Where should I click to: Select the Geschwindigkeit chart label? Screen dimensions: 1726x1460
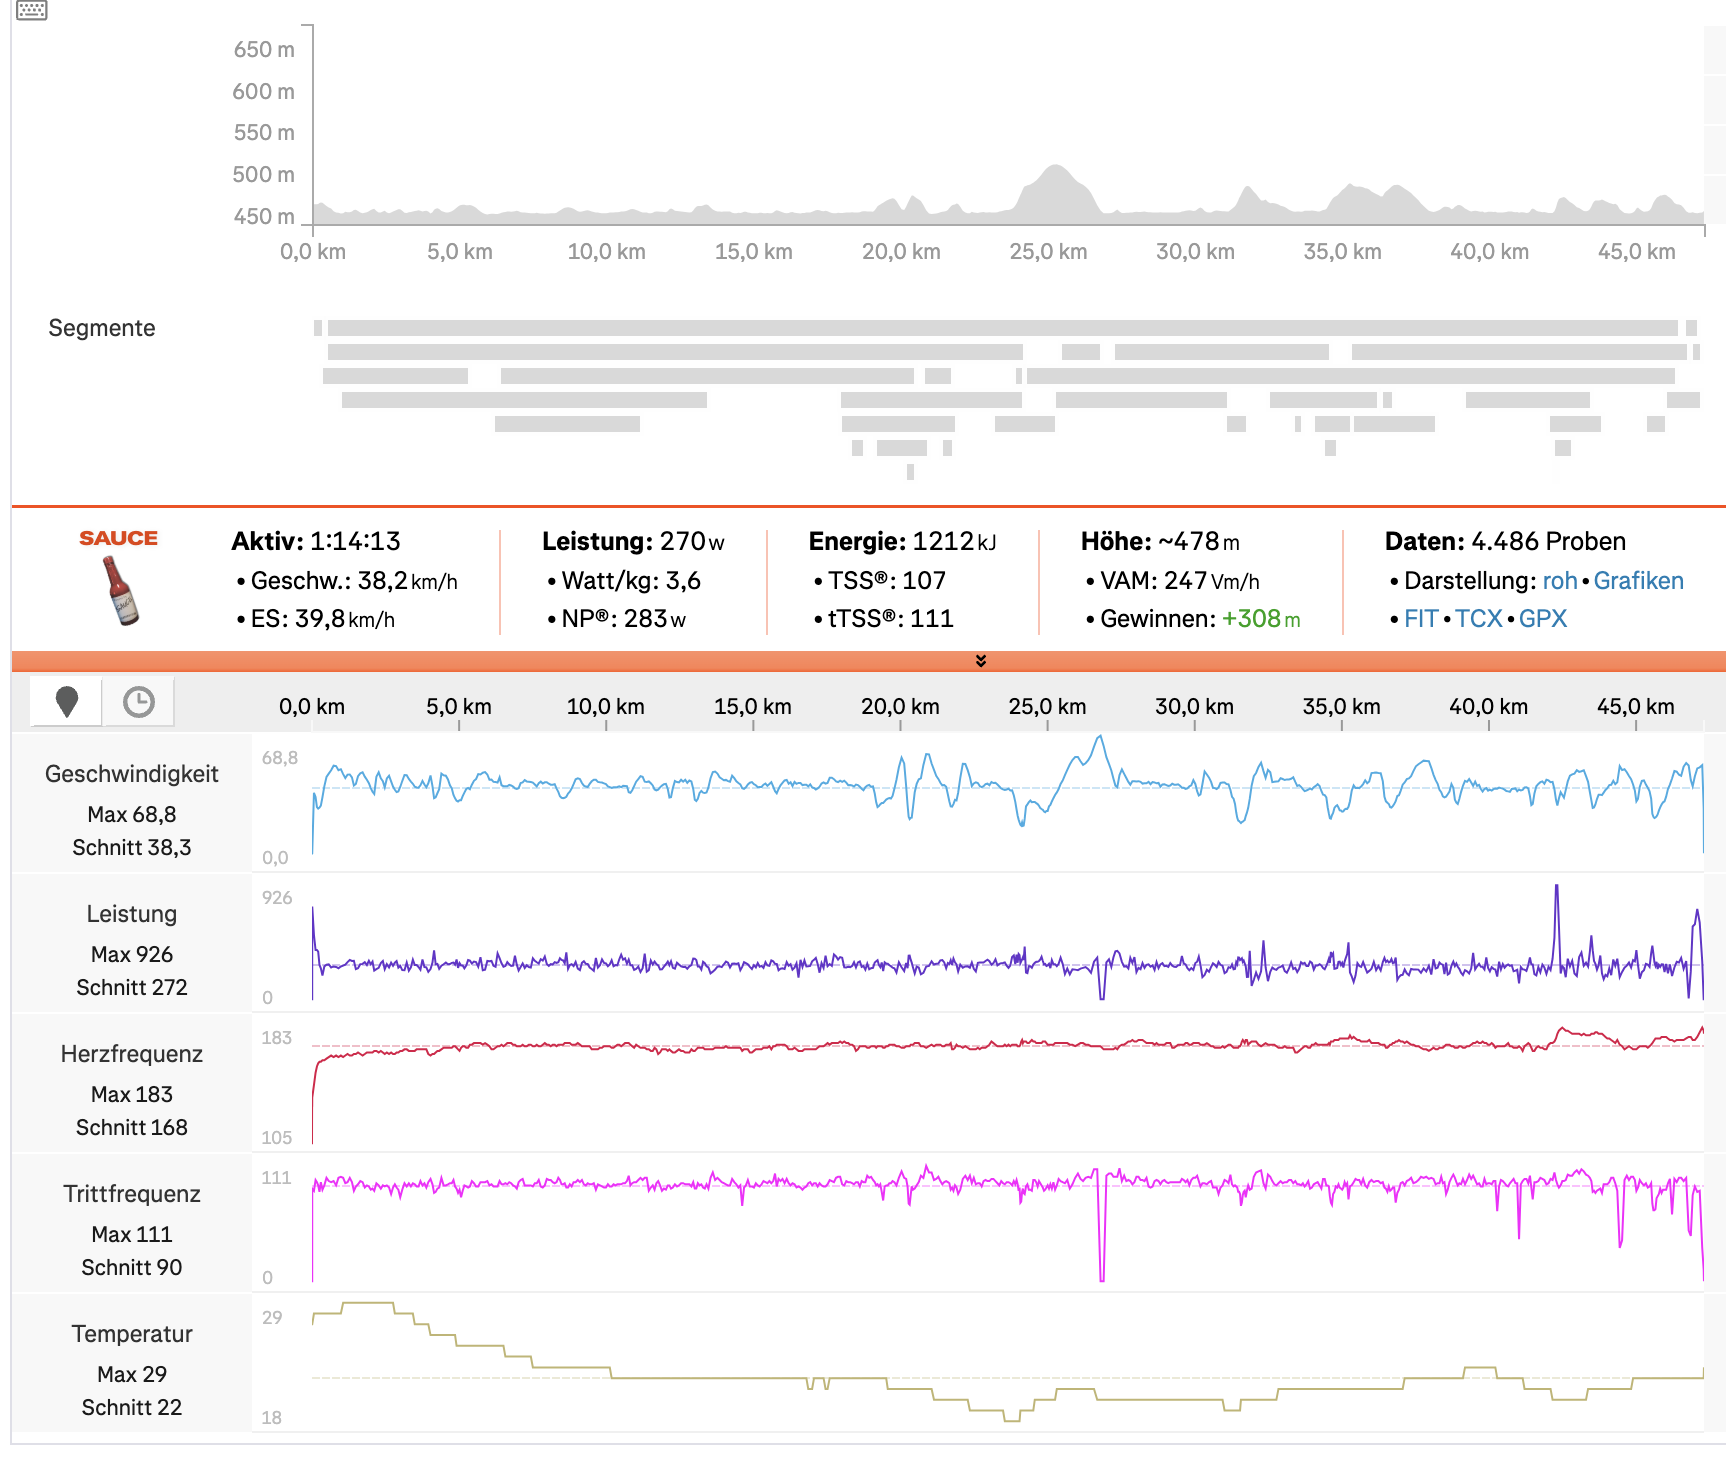click(132, 774)
